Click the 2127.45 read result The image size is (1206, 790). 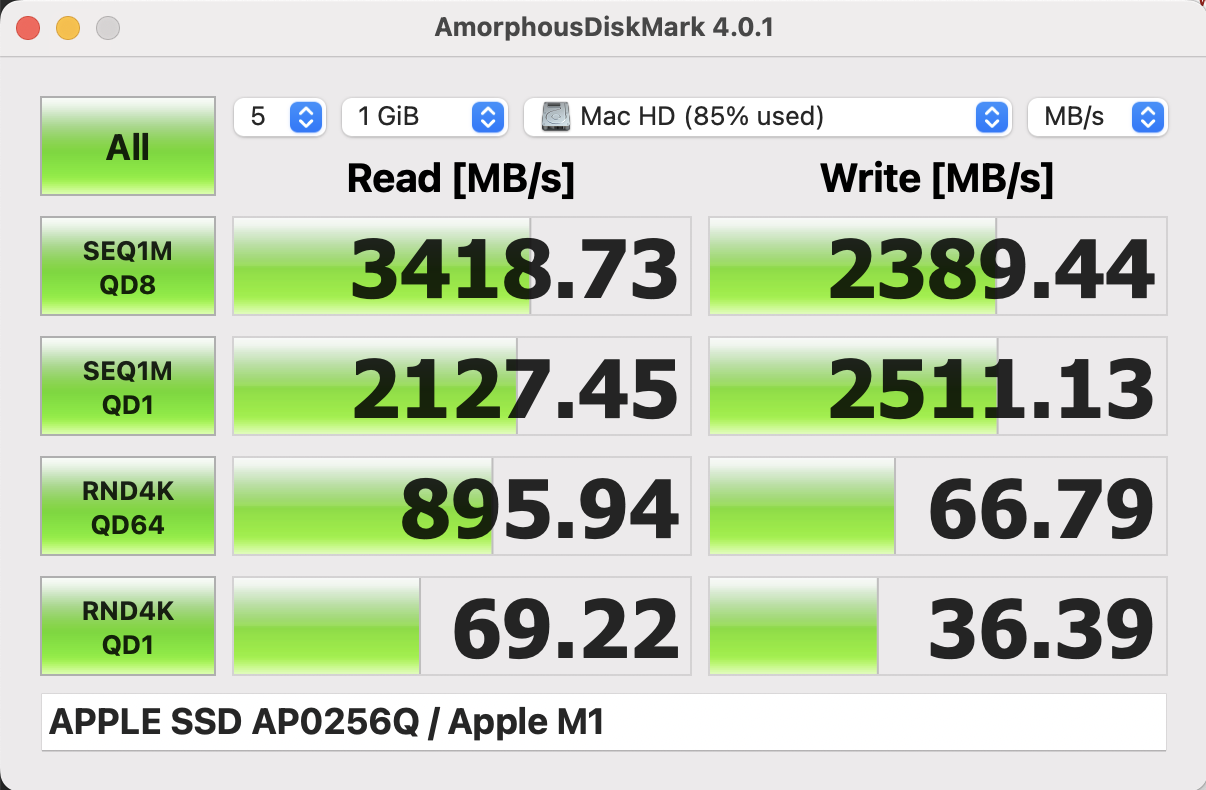(462, 386)
